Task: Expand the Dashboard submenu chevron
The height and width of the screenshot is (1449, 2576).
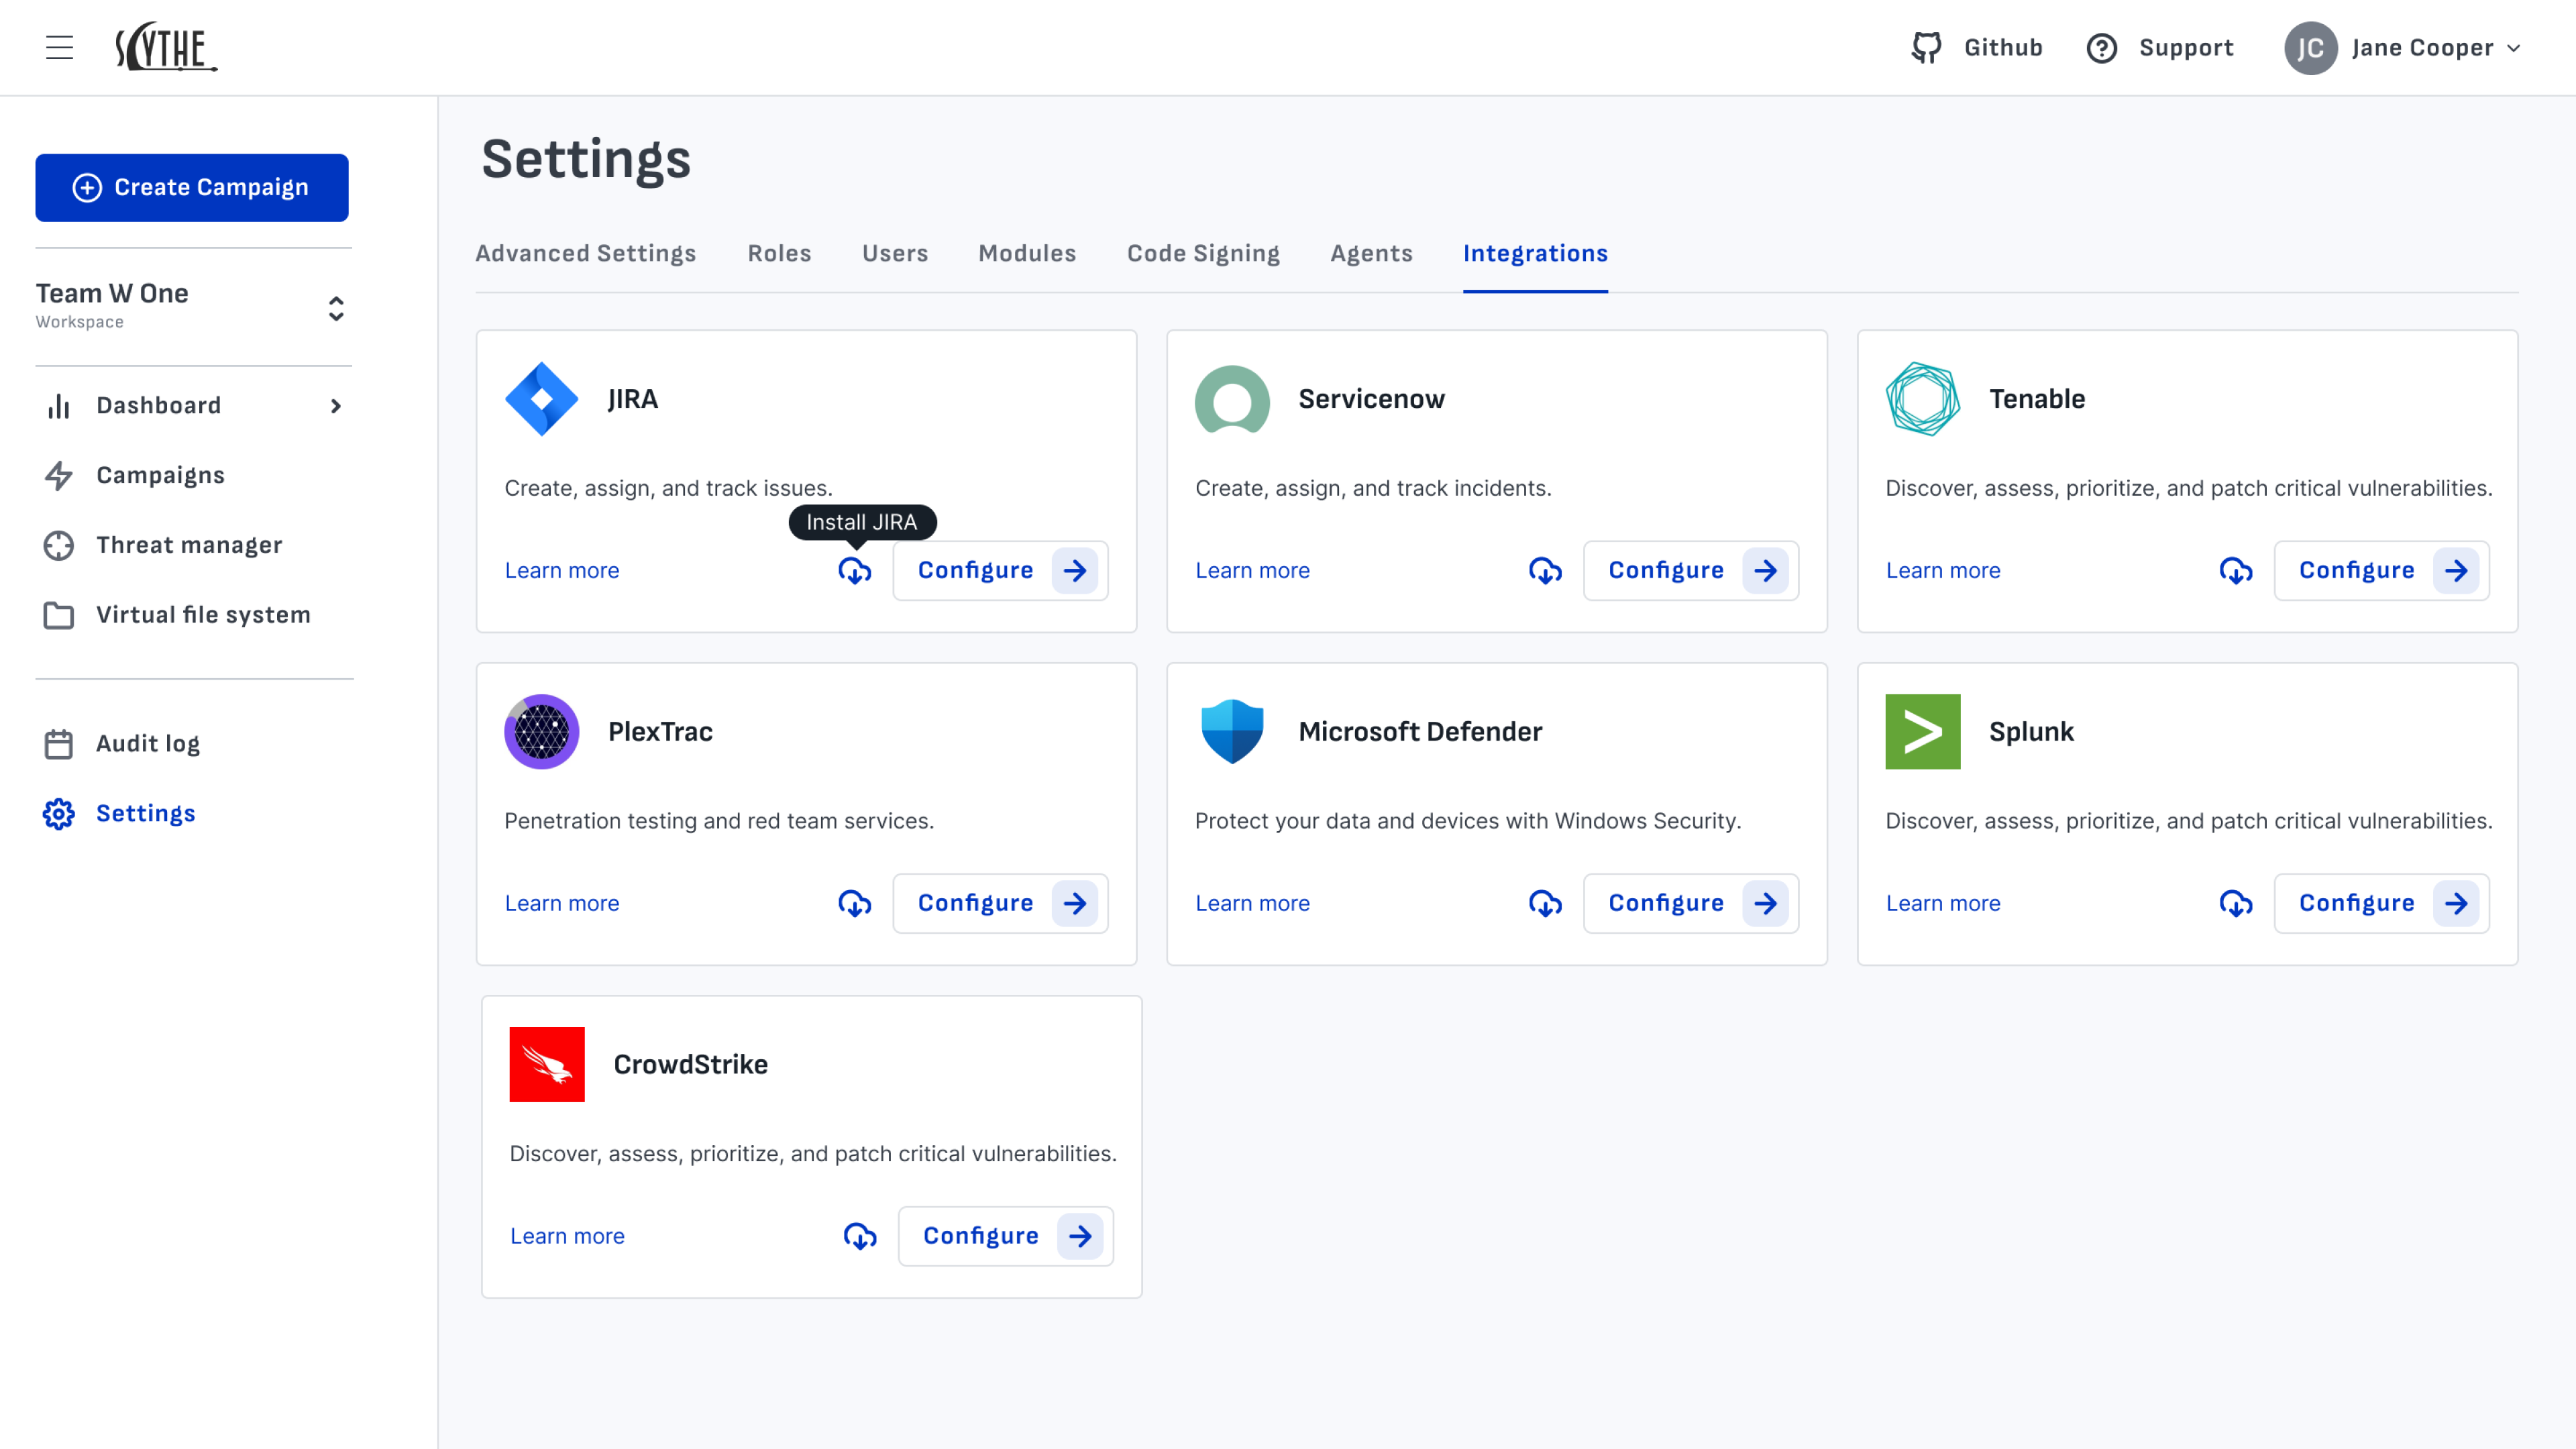Action: point(336,406)
